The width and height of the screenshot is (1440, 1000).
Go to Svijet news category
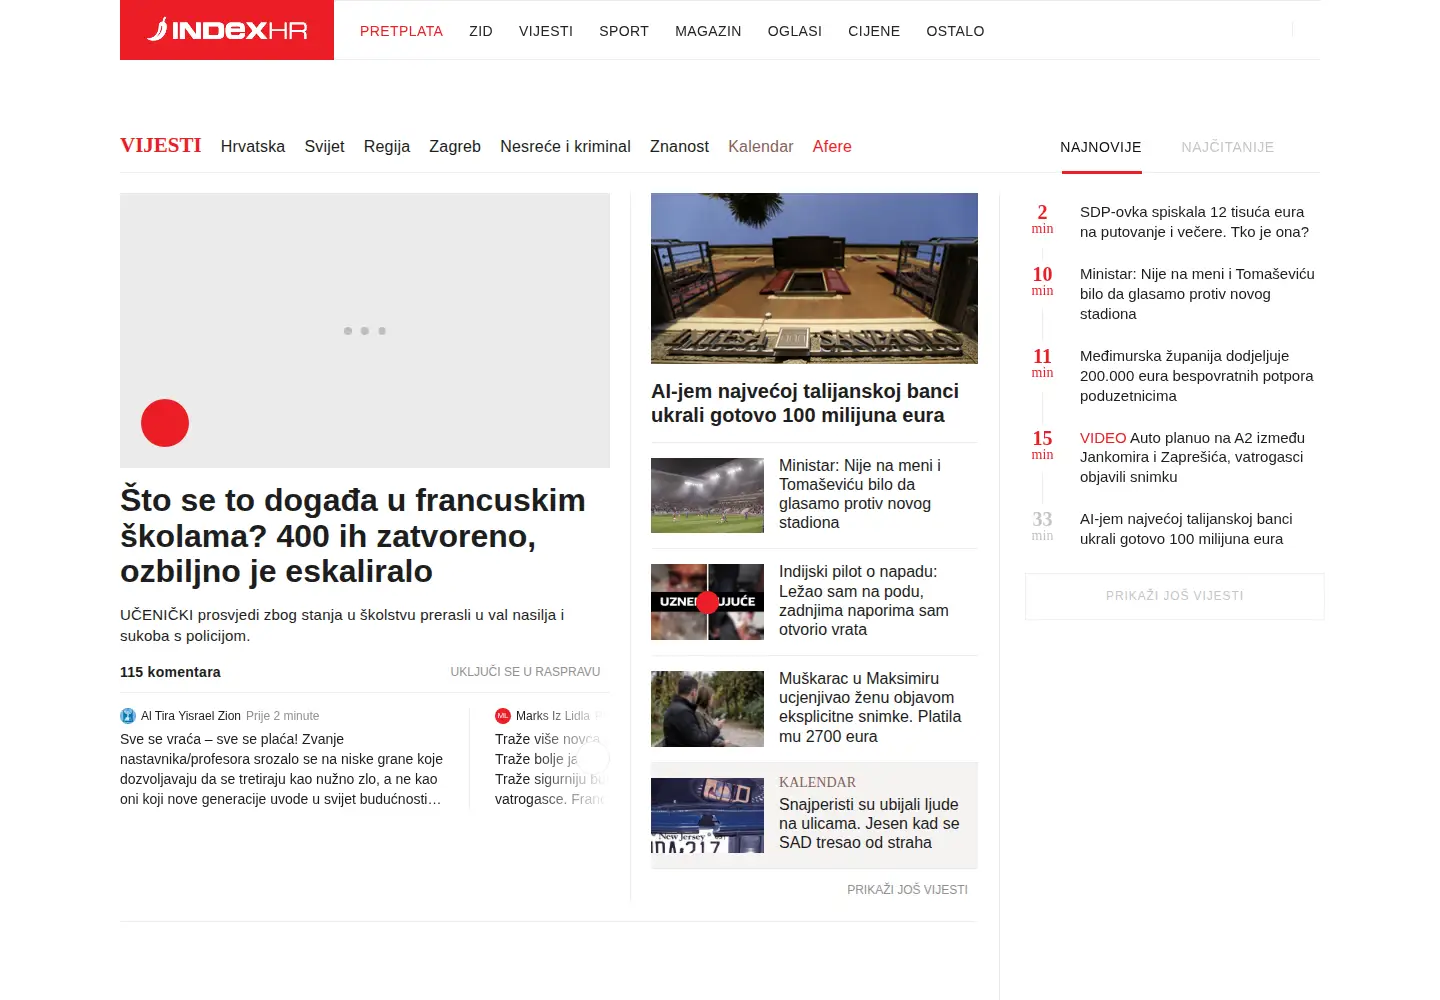[324, 147]
